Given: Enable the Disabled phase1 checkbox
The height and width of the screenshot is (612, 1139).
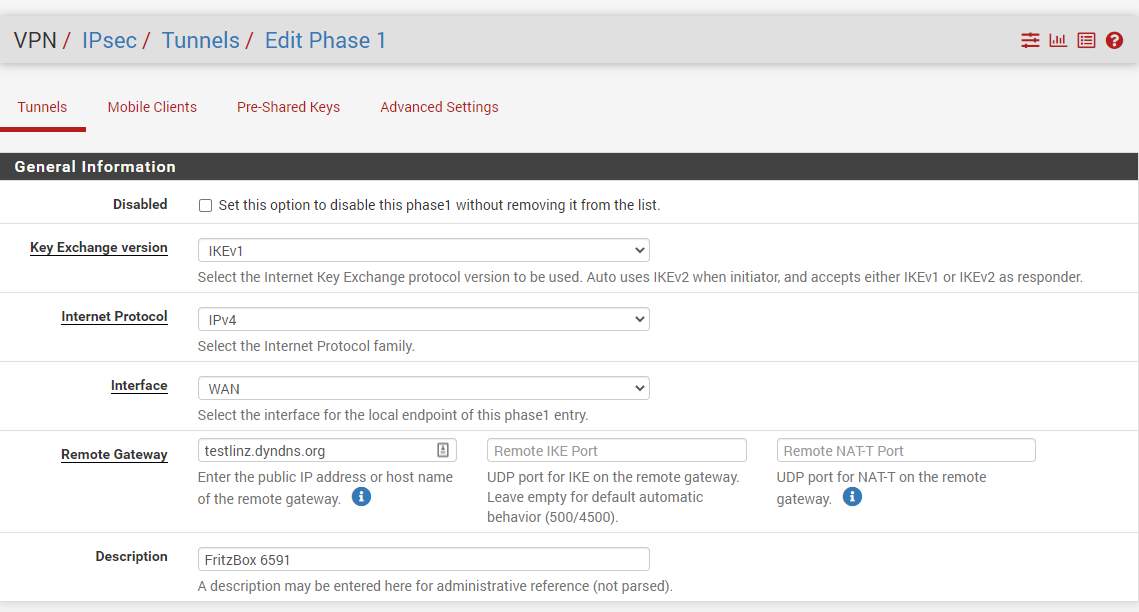Looking at the screenshot, I should [x=206, y=205].
